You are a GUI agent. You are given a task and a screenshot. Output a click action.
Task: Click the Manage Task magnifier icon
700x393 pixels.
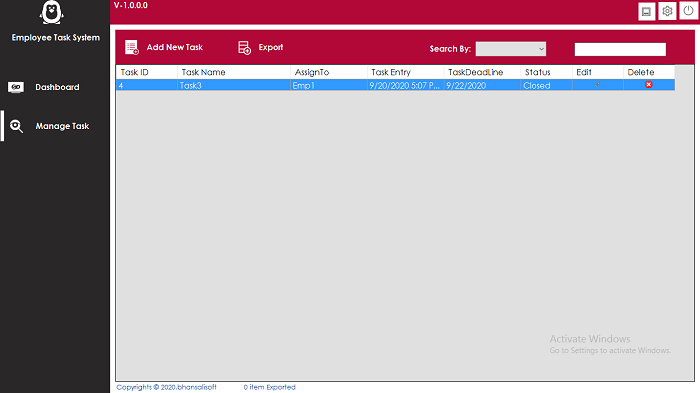tap(16, 126)
